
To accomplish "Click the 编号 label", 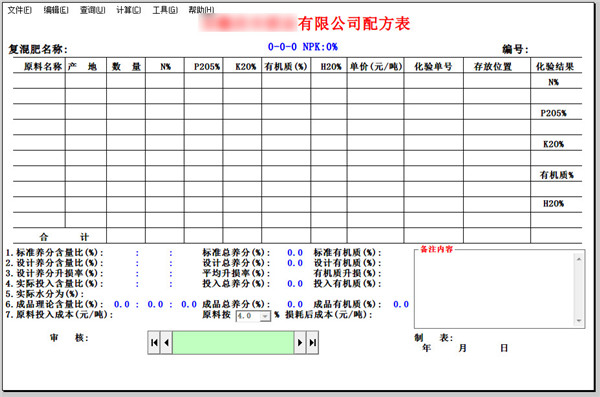I will point(515,49).
